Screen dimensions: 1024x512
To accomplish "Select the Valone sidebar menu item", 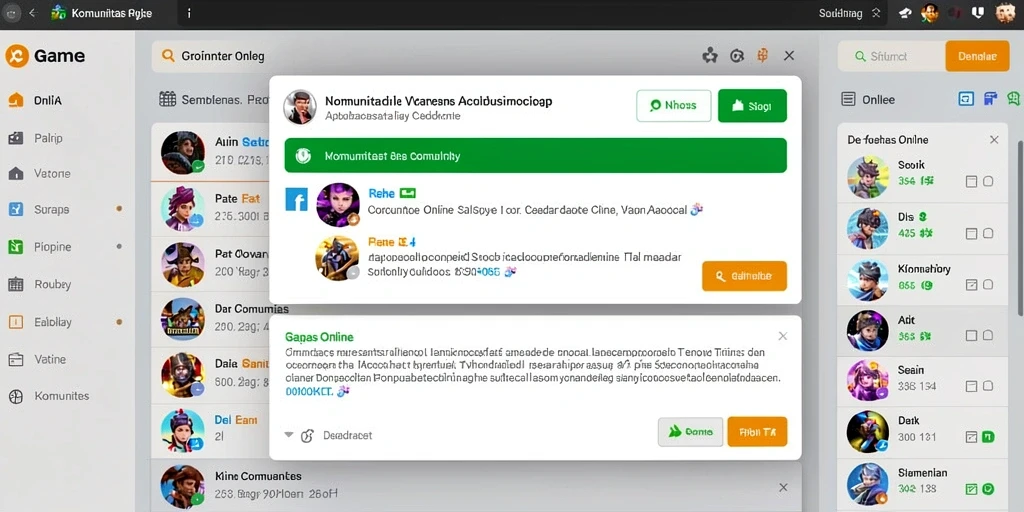I will click(x=39, y=174).
